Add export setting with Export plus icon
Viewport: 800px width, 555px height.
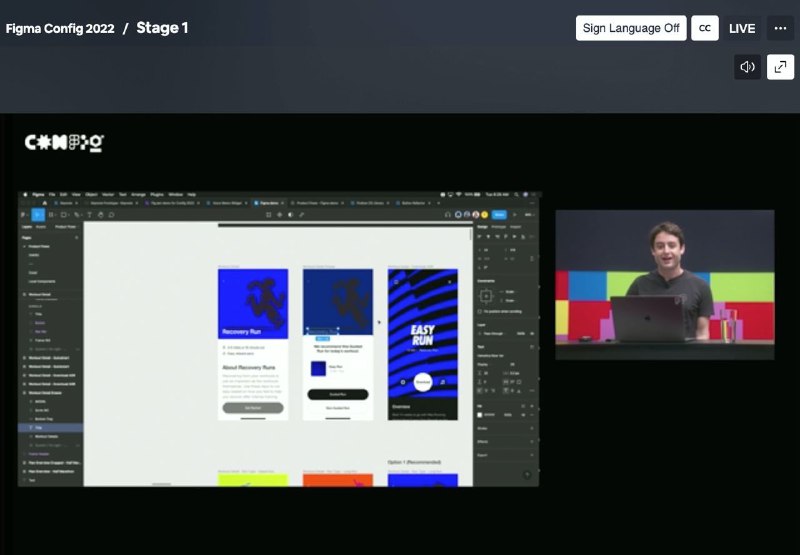click(532, 455)
